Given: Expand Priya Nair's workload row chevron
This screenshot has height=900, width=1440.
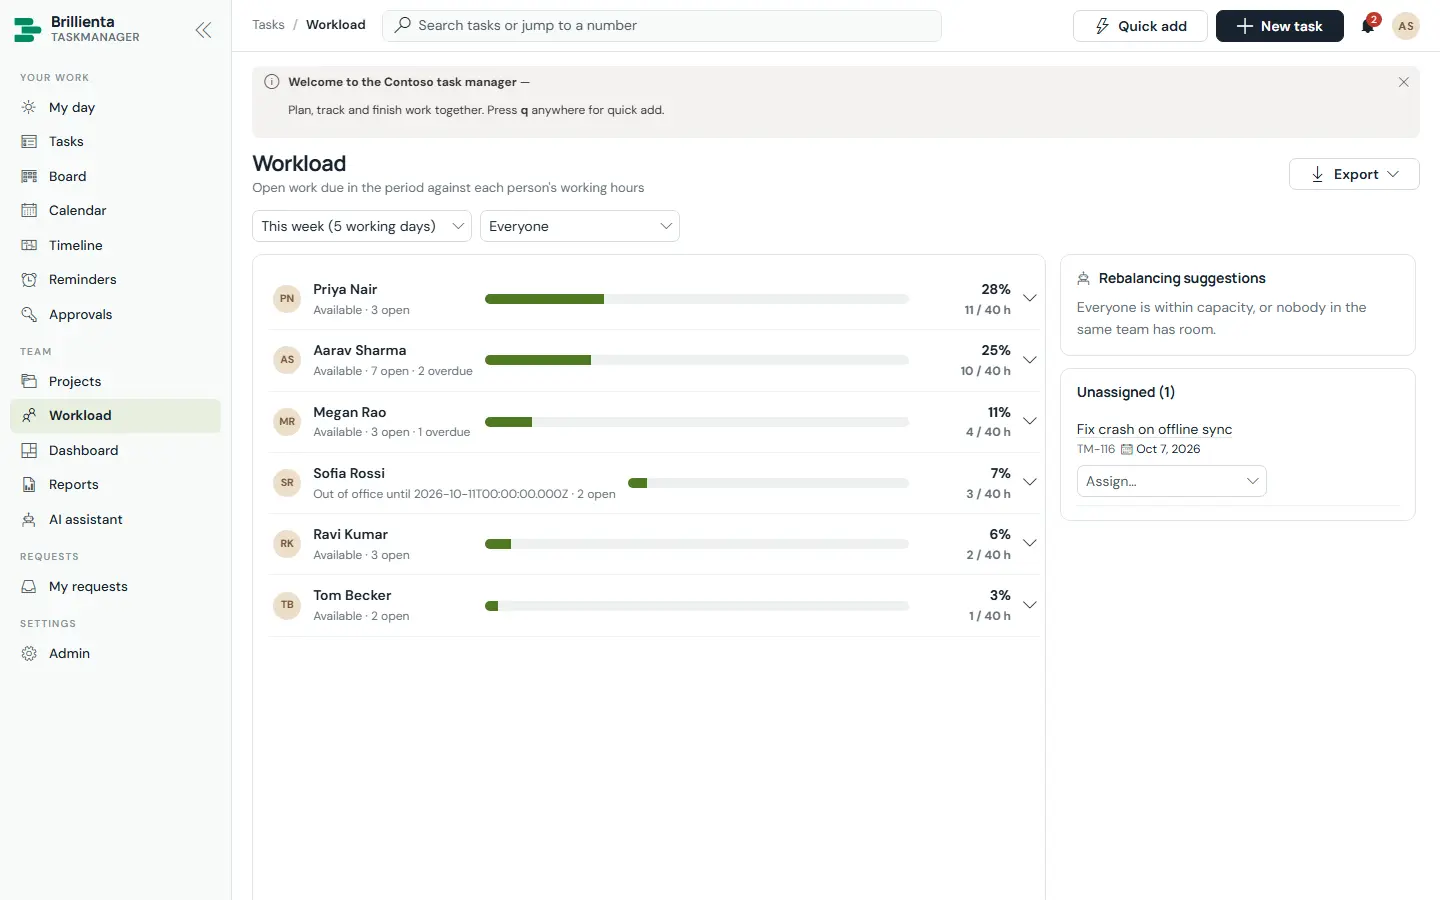Looking at the screenshot, I should click(x=1029, y=298).
